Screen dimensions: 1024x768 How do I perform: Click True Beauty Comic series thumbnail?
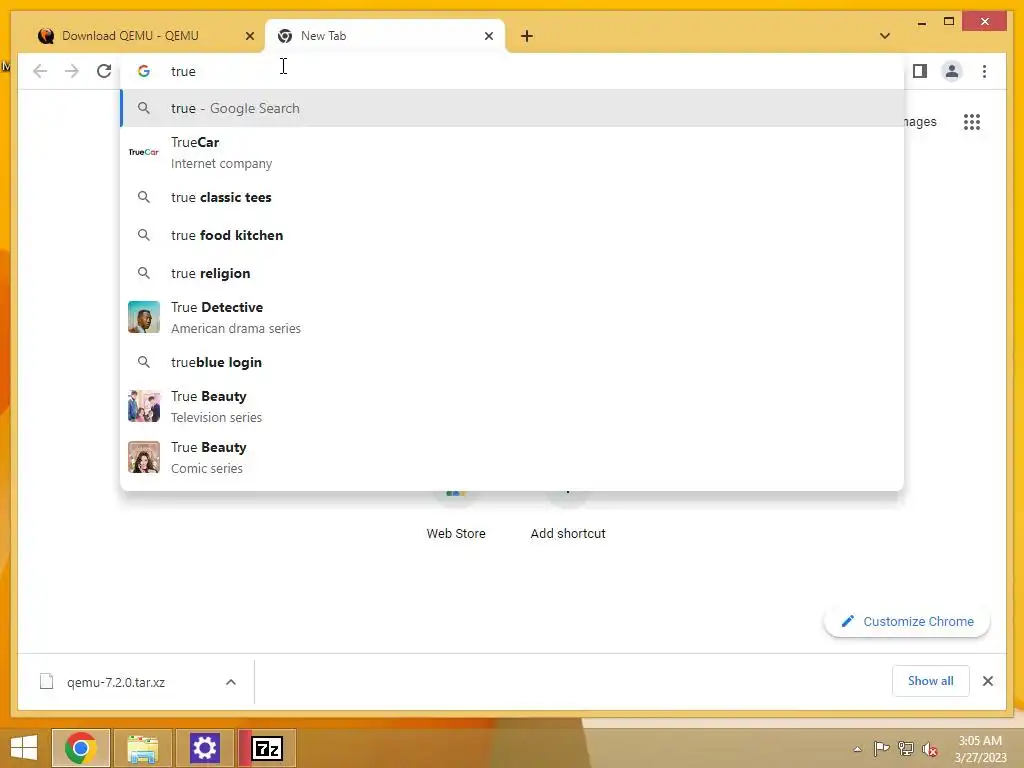(144, 456)
